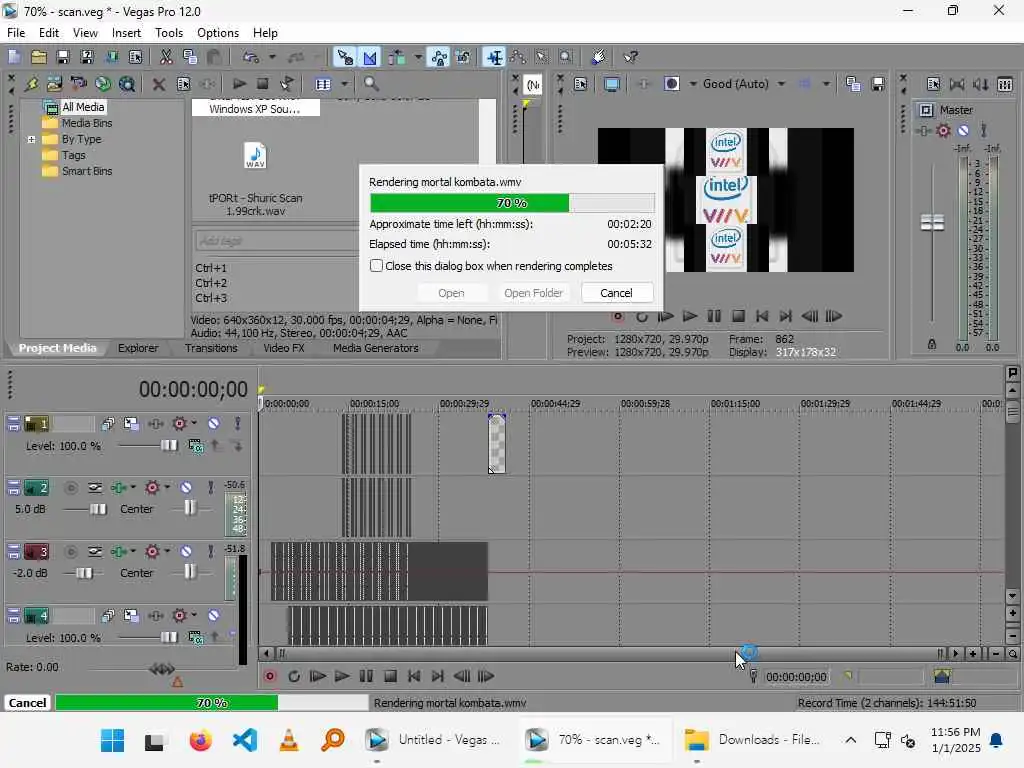Open the Insert menu
This screenshot has height=768, width=1024.
[126, 33]
